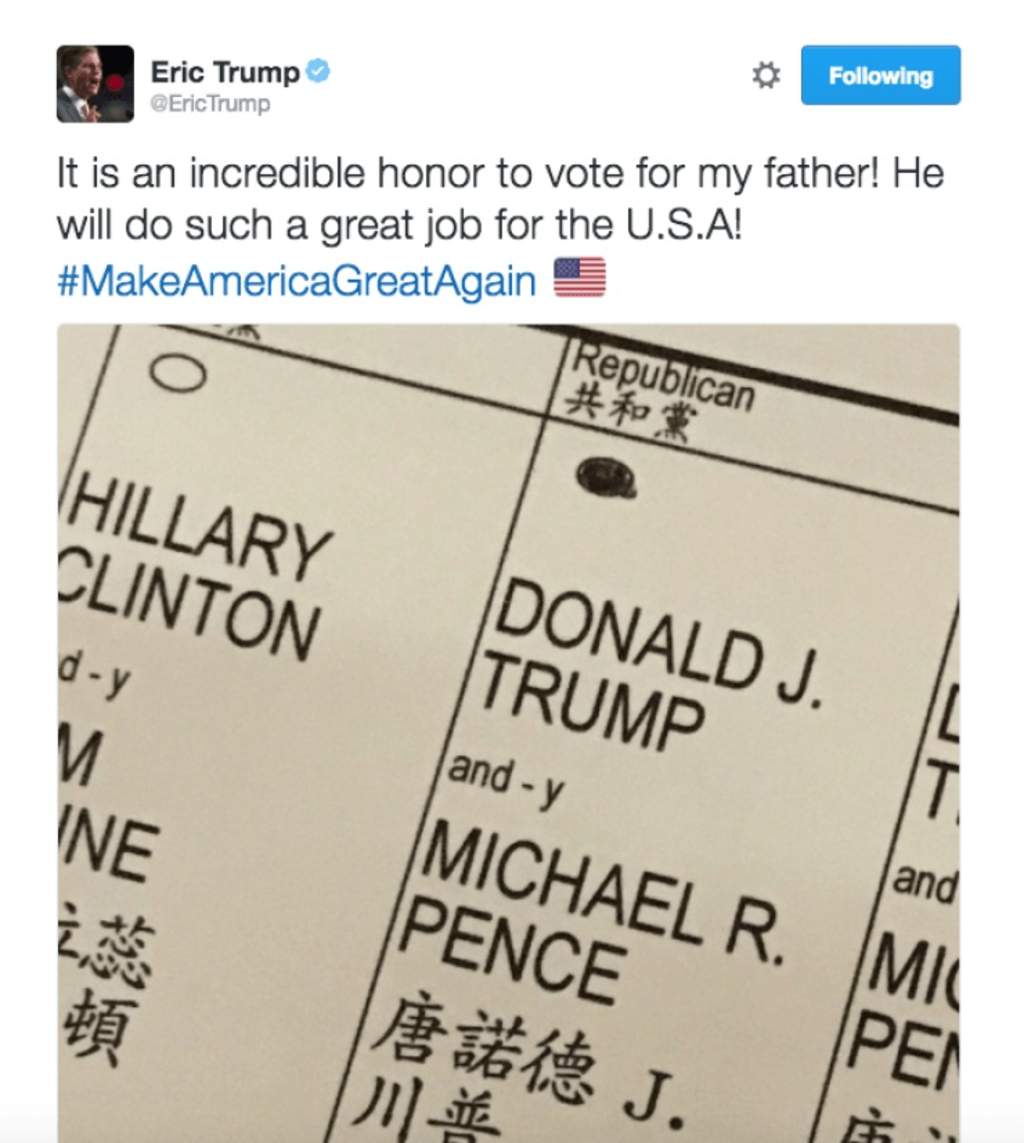The width and height of the screenshot is (1024, 1143).
Task: Select the empty oval above Hillary Clinton
Action: (178, 372)
